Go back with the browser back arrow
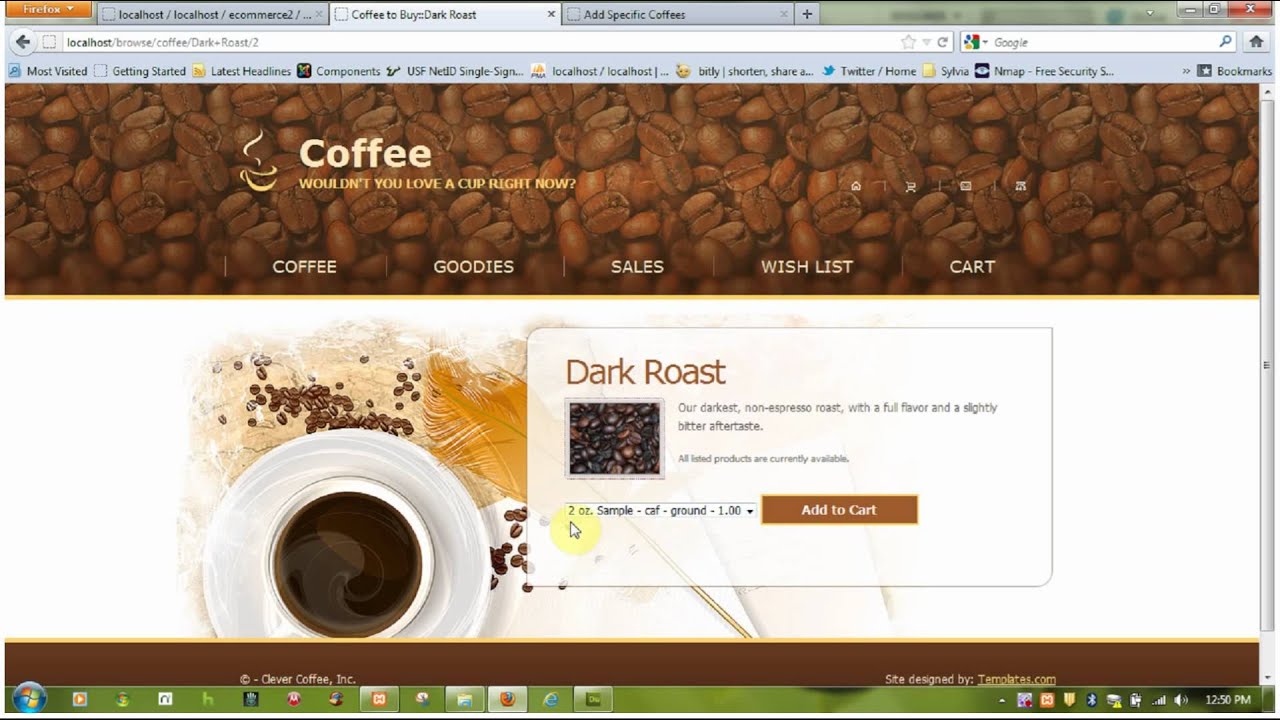The width and height of the screenshot is (1280, 720). click(23, 42)
